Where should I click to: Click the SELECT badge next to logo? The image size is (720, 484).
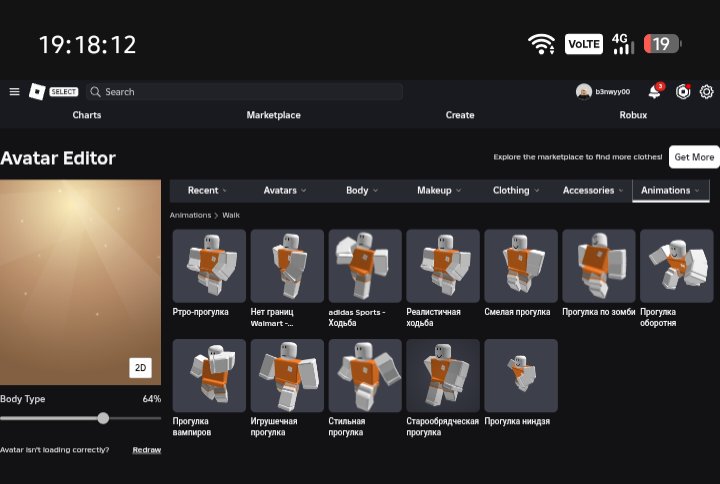(x=63, y=92)
